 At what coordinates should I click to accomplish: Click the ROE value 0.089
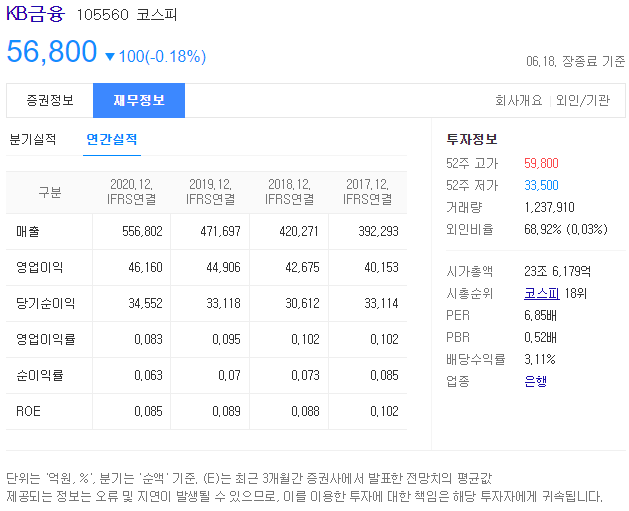tap(226, 411)
